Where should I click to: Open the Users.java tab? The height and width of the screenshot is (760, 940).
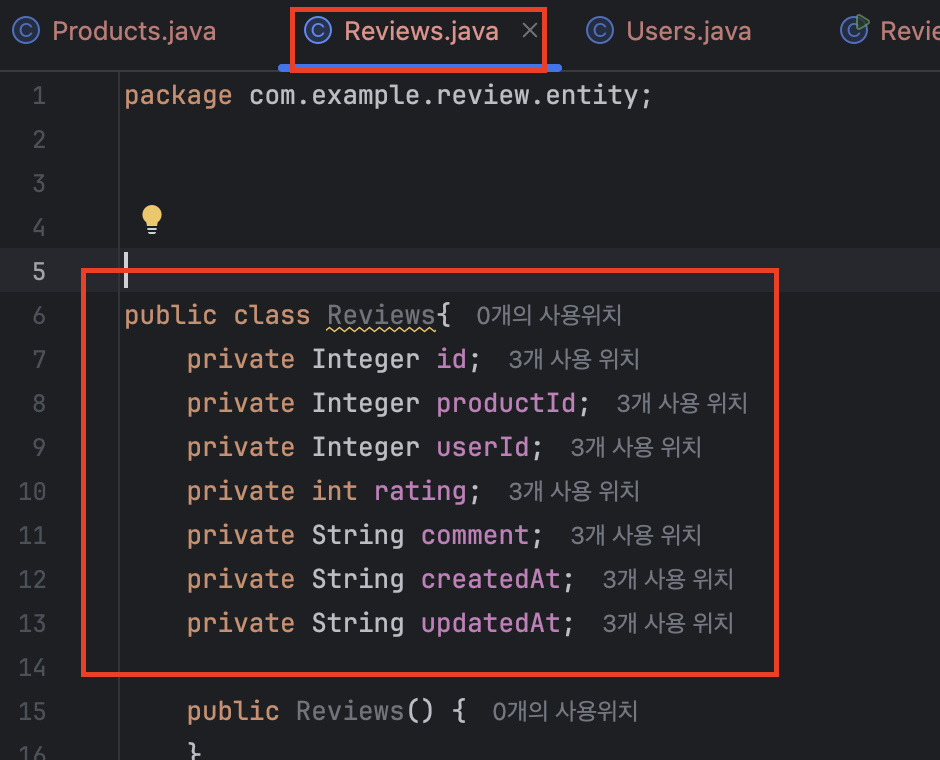(x=668, y=31)
